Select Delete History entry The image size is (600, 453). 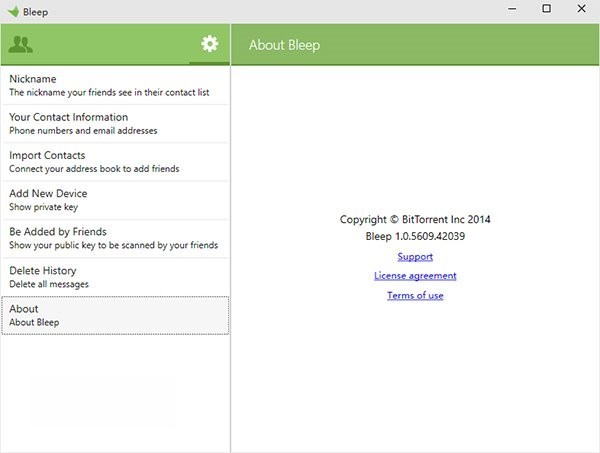pos(116,277)
